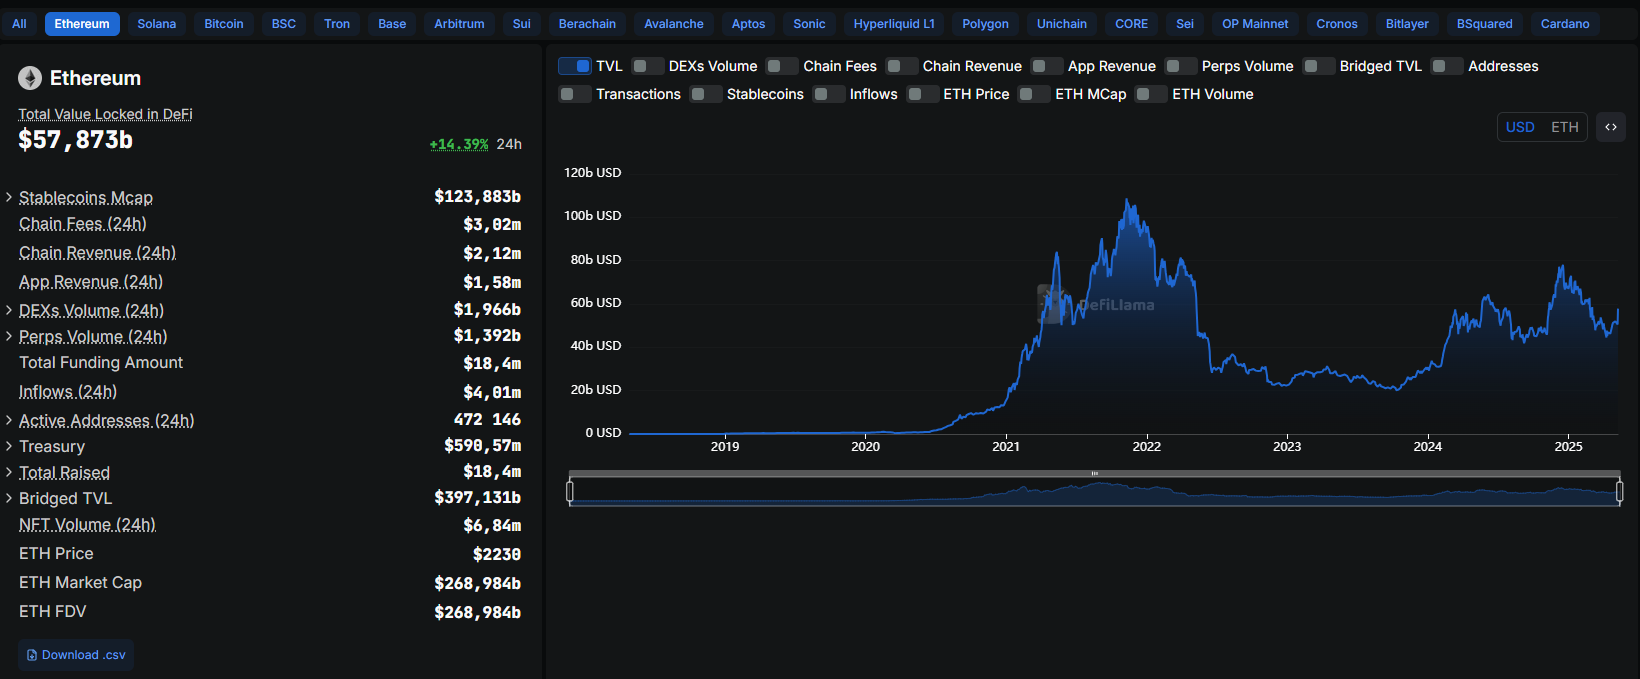The height and width of the screenshot is (679, 1640).
Task: Click the Download .csv button
Action: pyautogui.click(x=76, y=655)
